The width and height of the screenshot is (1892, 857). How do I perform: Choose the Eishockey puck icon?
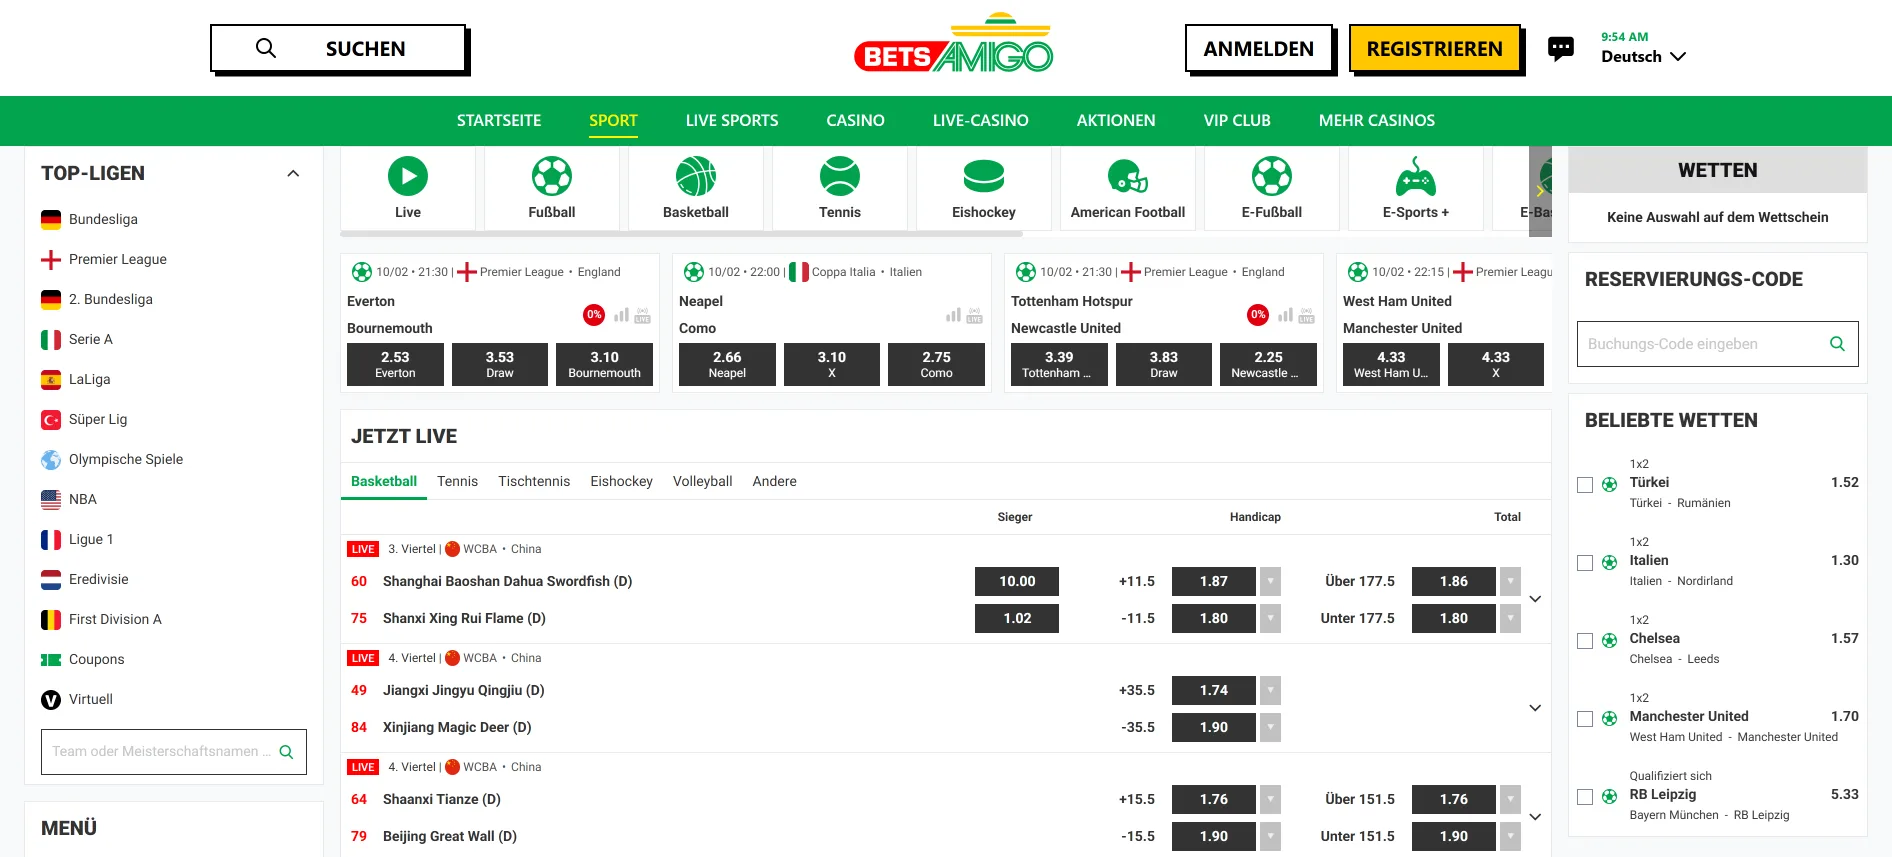984,176
